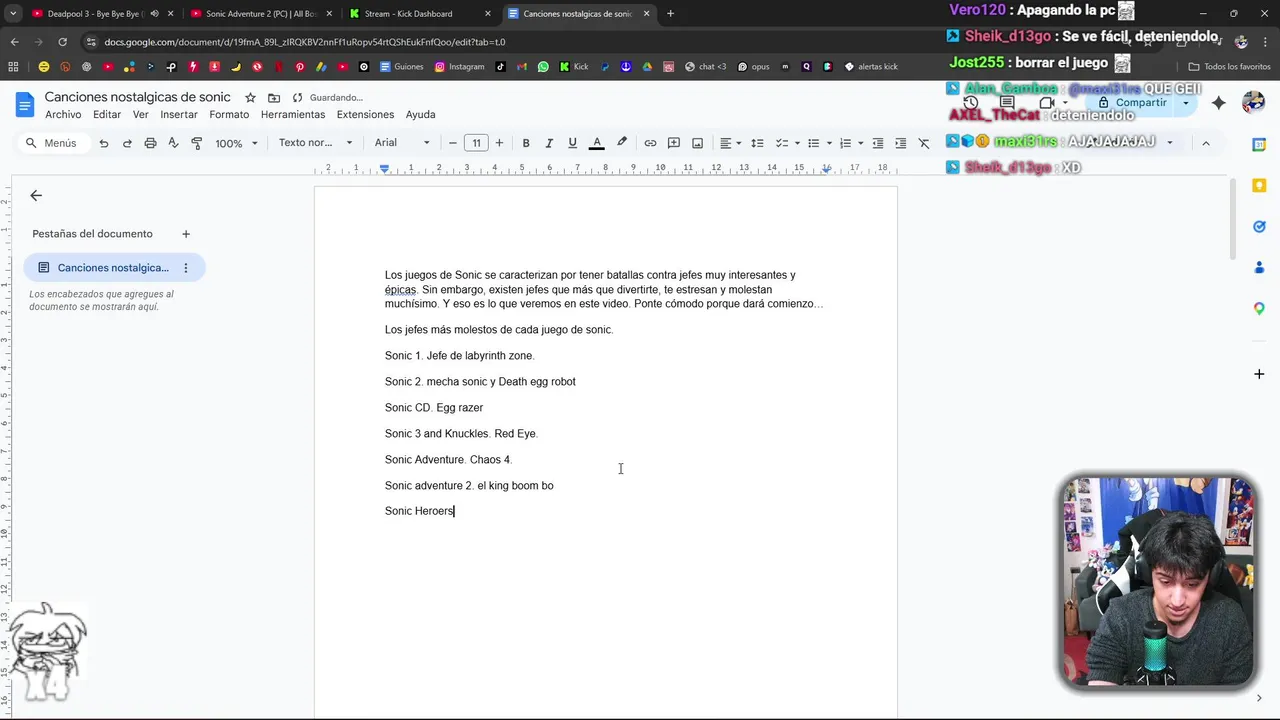Print the document with printer icon
Screen dimensions: 1280x720
pyautogui.click(x=150, y=143)
